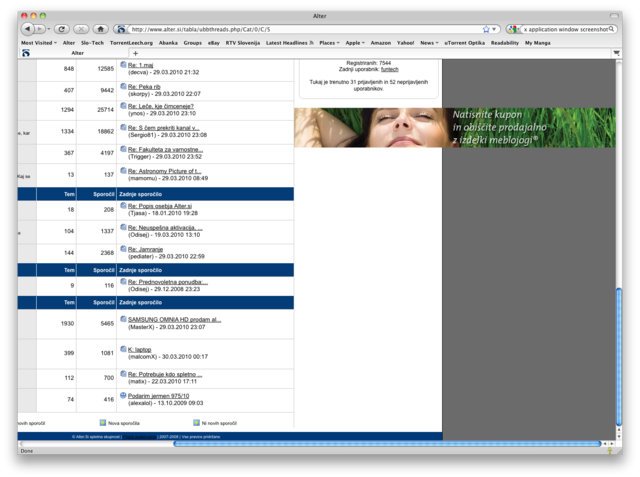
Task: Open 'Re: Popis osebja Alter.si' link
Action: pos(160,206)
